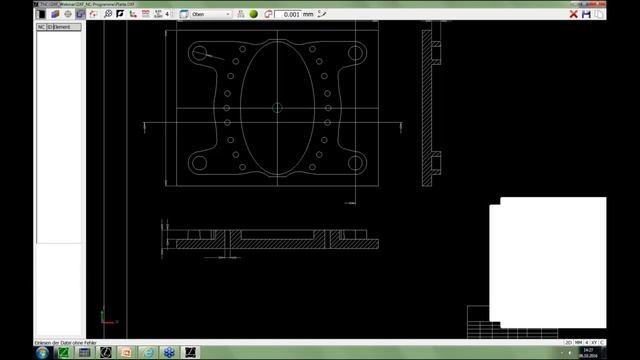Click the green sphere status icon

tap(253, 14)
